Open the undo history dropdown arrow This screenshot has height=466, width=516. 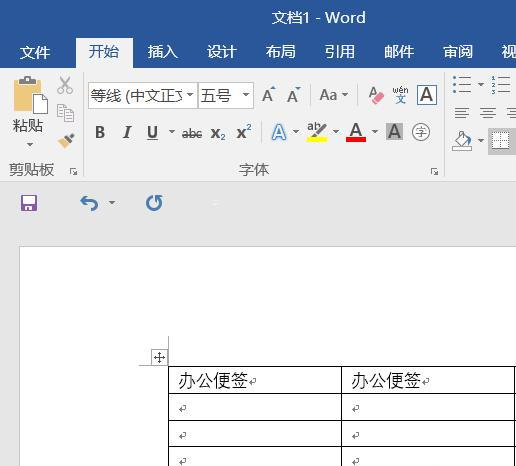112,203
